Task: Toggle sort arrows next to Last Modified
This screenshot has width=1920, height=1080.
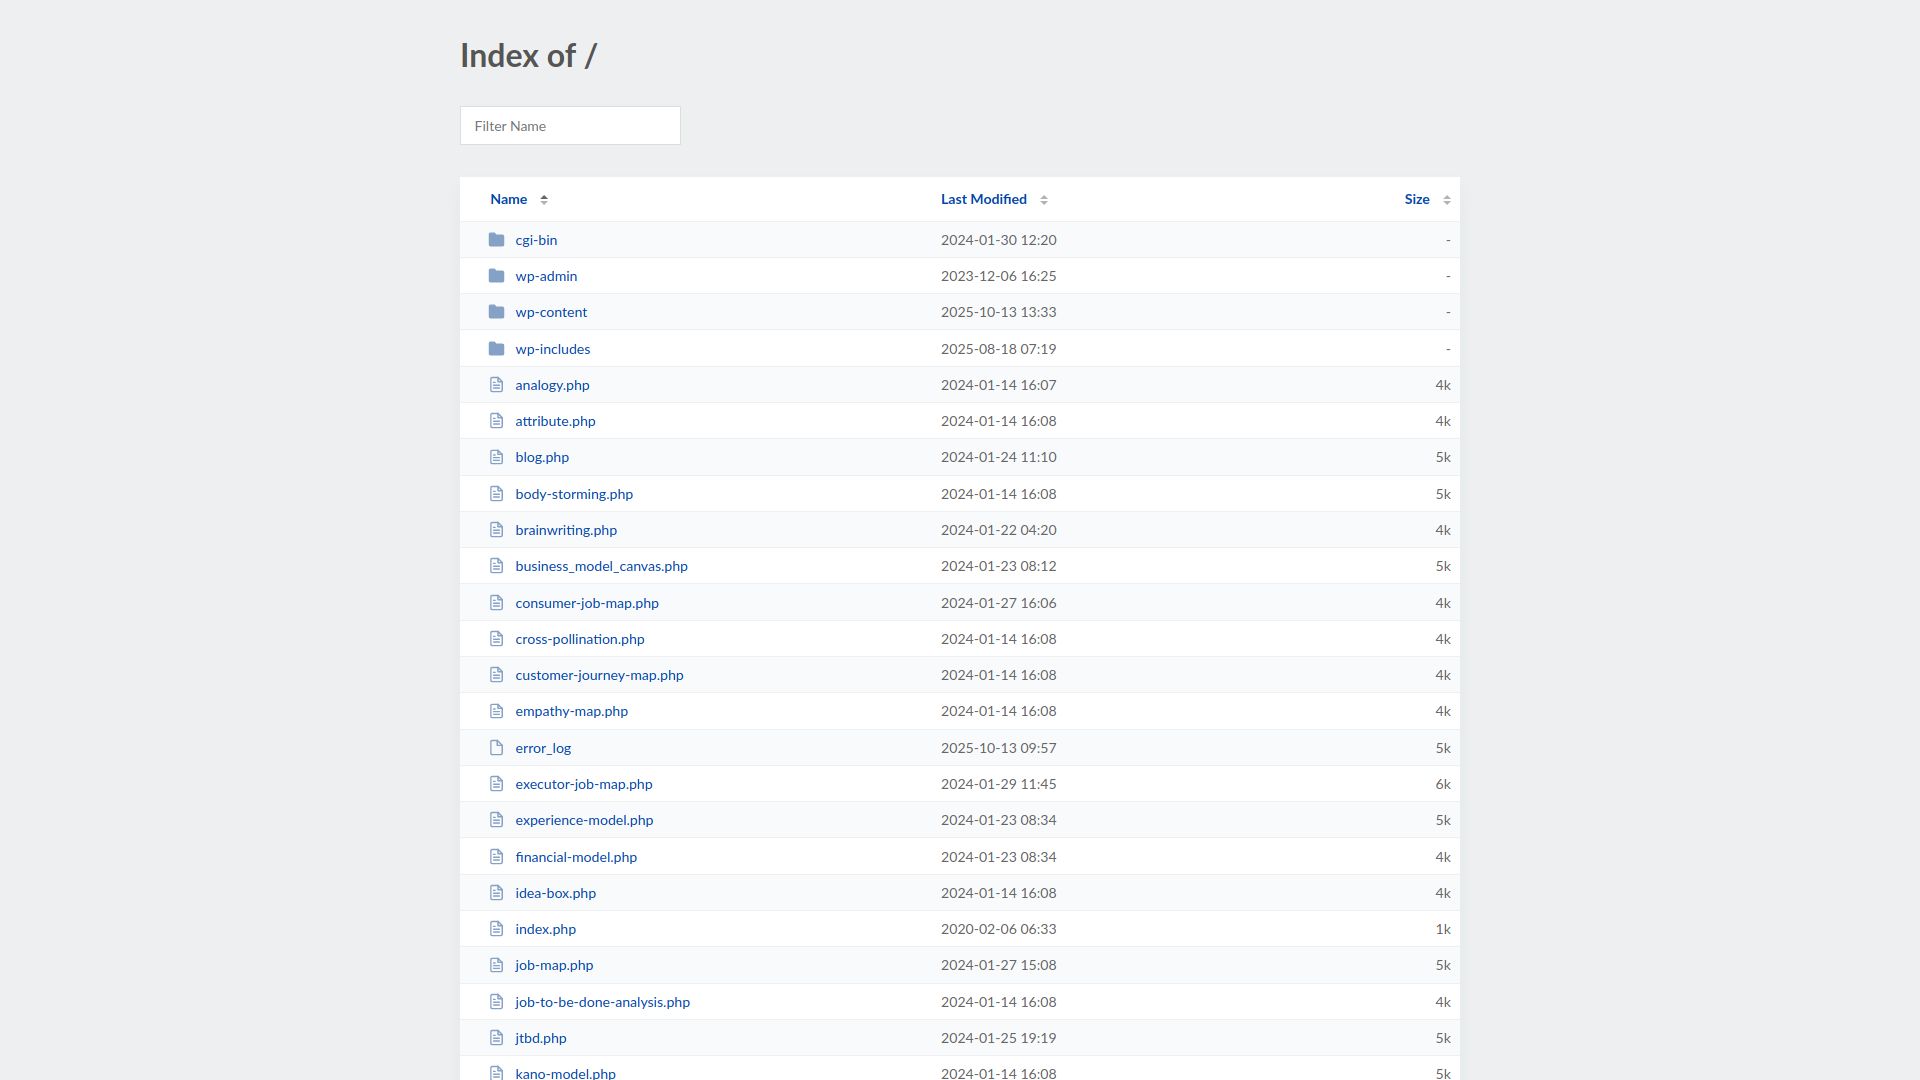Action: (x=1044, y=200)
